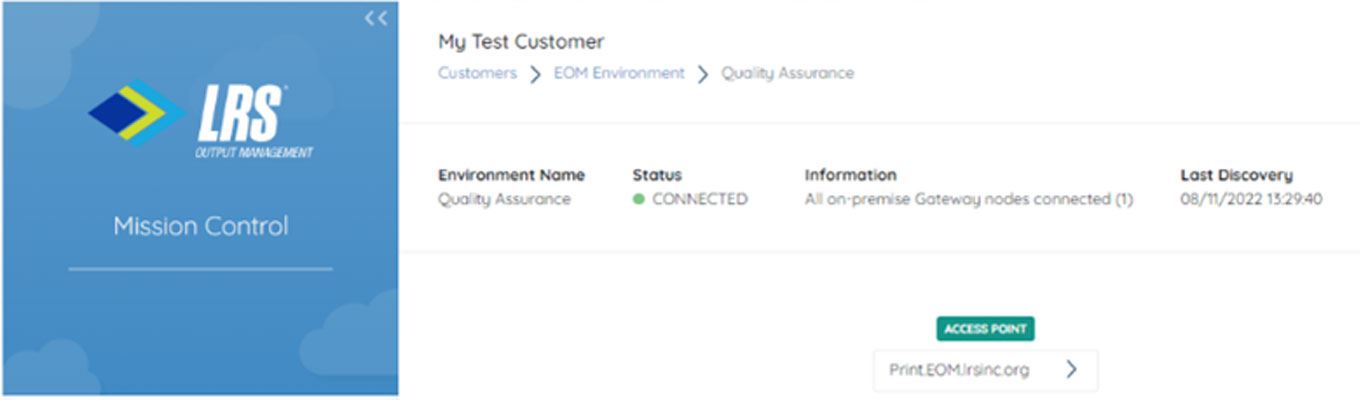Click the green CONNECTED status dot
Viewport: 1360px width, 400px height.
(639, 199)
